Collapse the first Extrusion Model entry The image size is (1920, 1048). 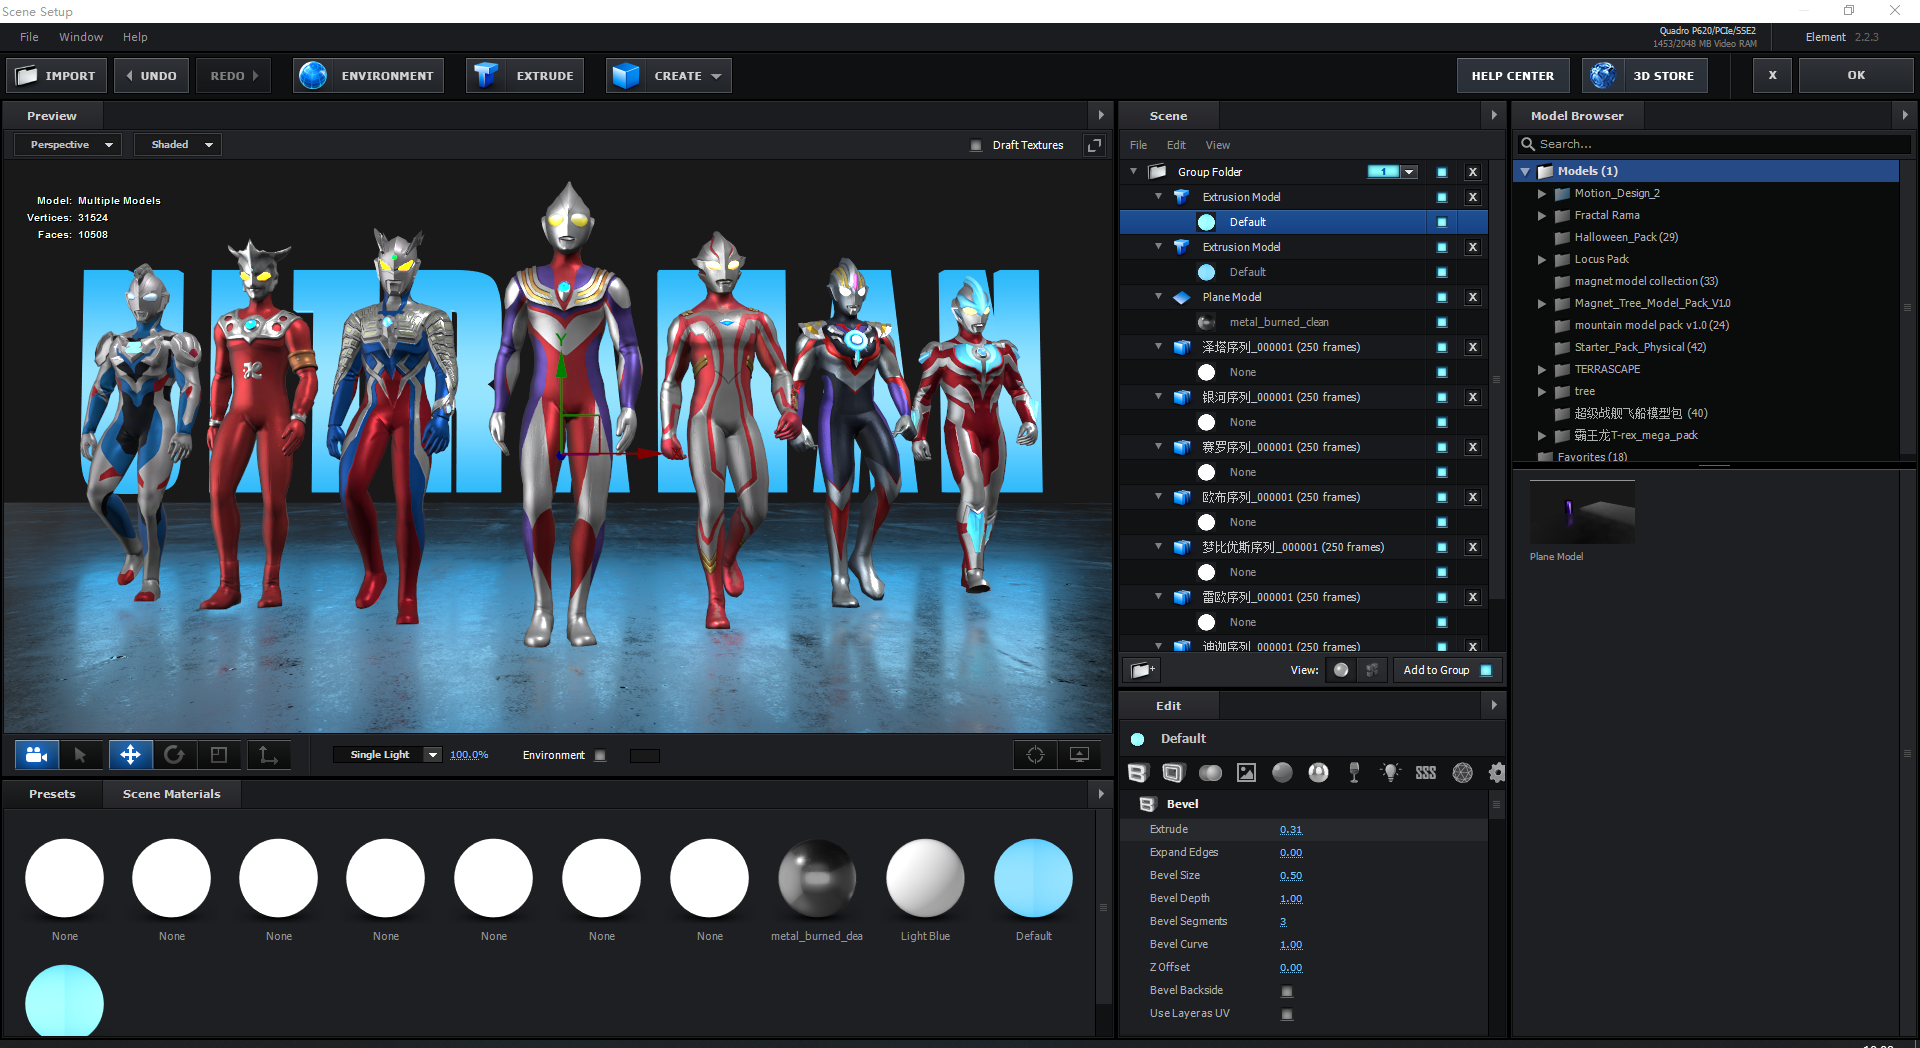pos(1158,197)
